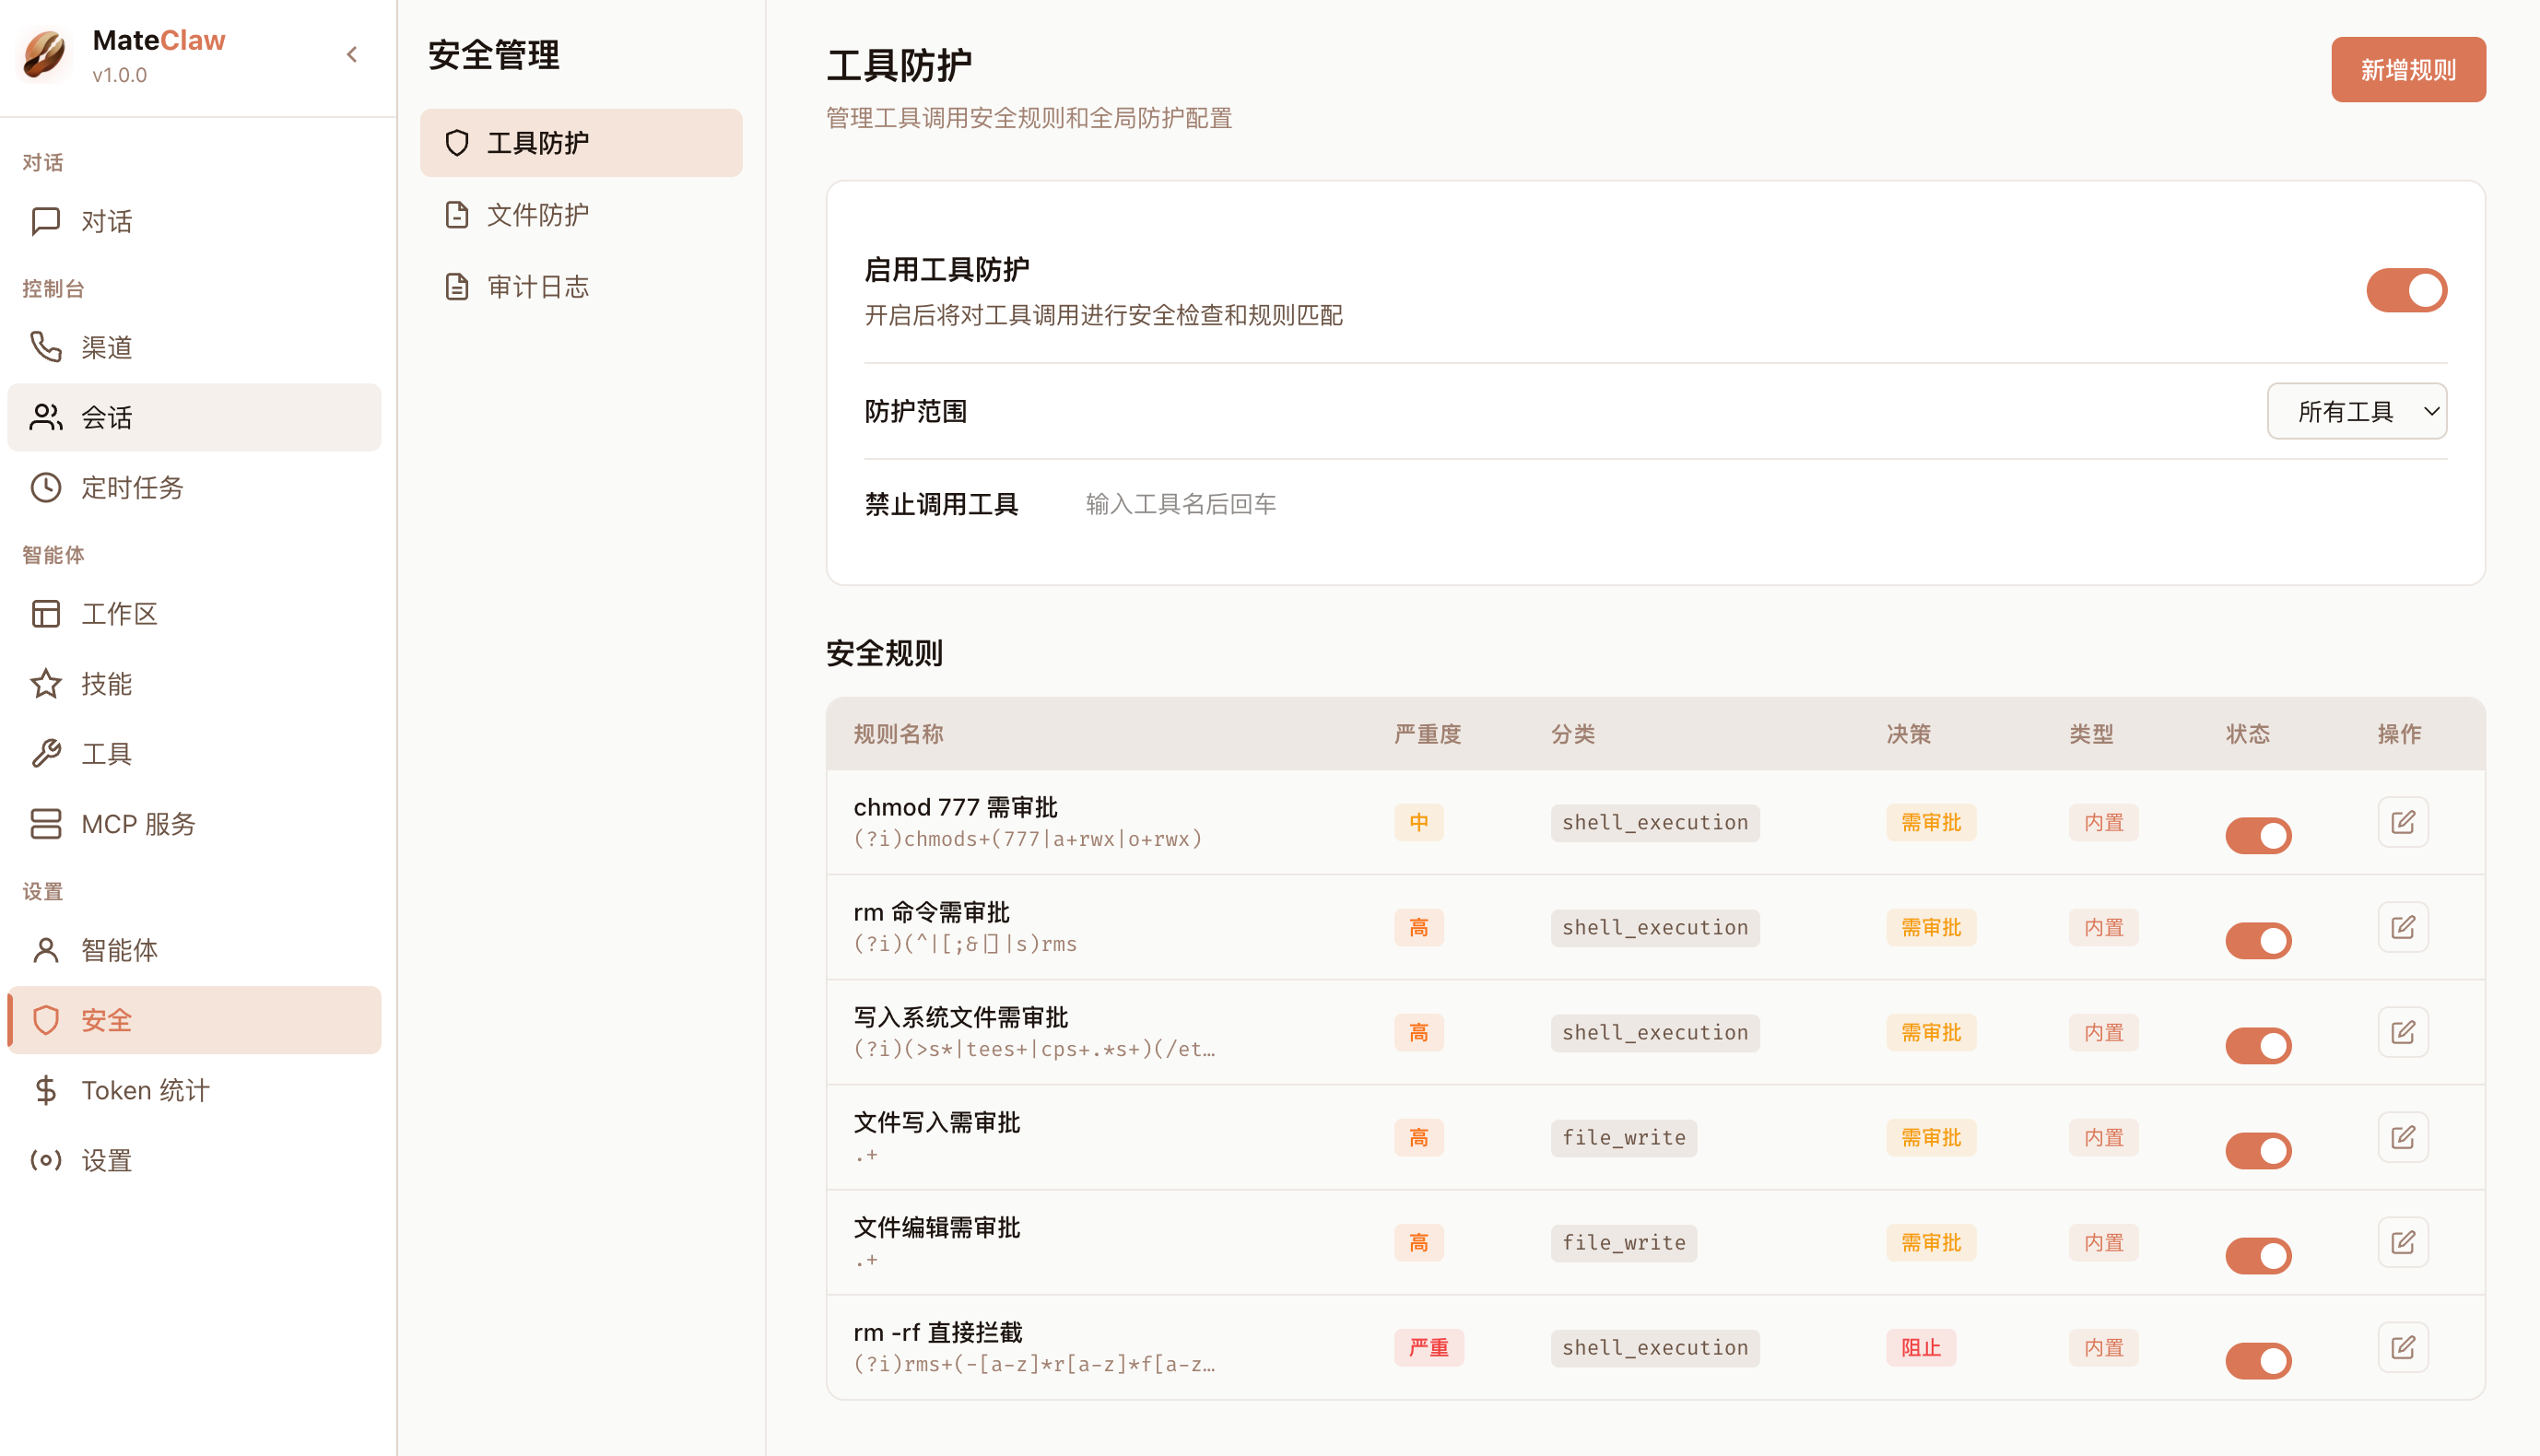The height and width of the screenshot is (1456, 2540).
Task: Open the 对话 chat panel
Action: (x=107, y=221)
